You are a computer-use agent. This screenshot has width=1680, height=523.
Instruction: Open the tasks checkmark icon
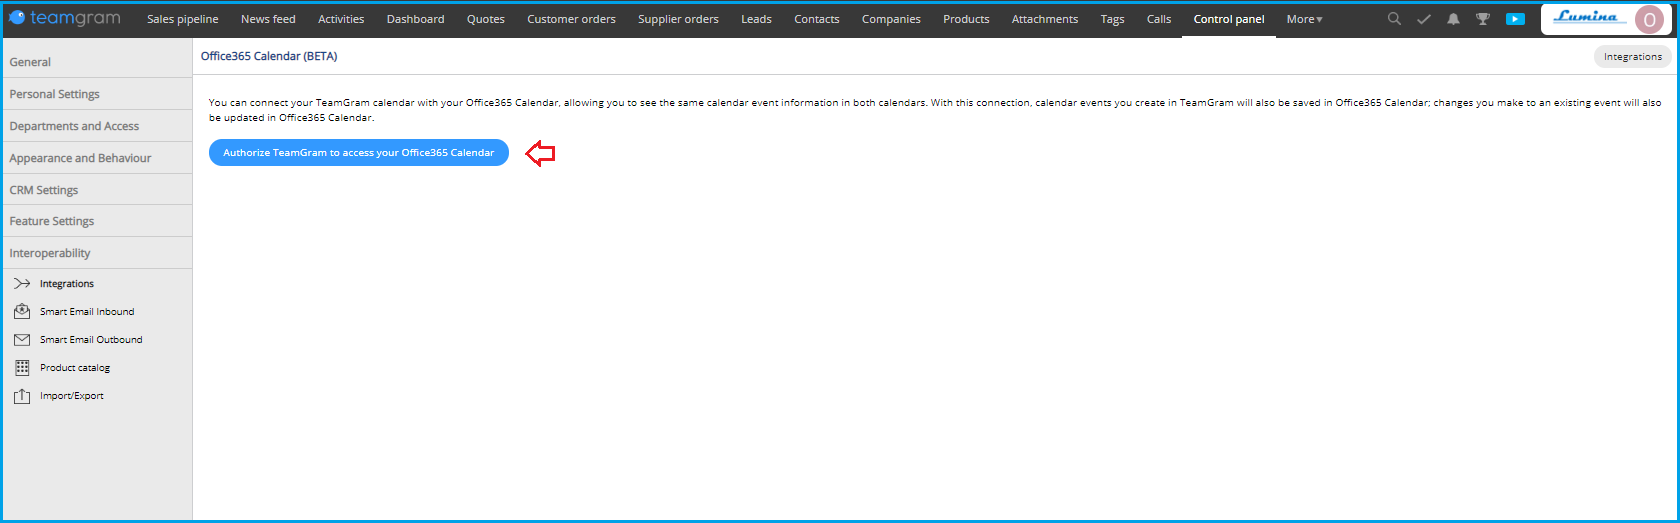(x=1424, y=19)
